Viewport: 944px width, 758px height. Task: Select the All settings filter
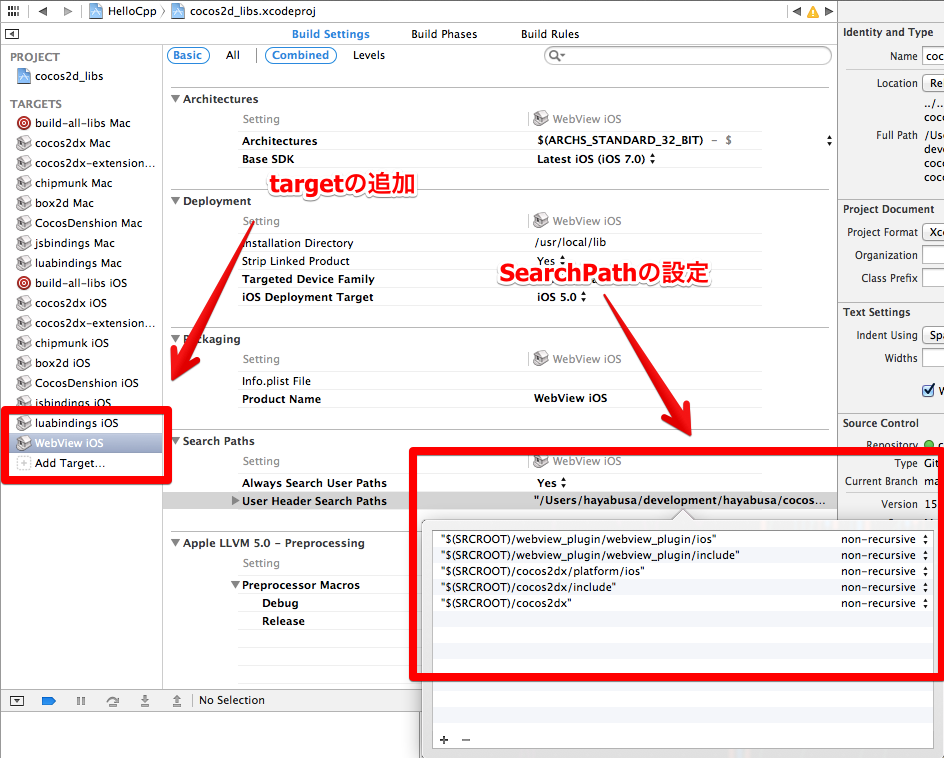point(233,55)
